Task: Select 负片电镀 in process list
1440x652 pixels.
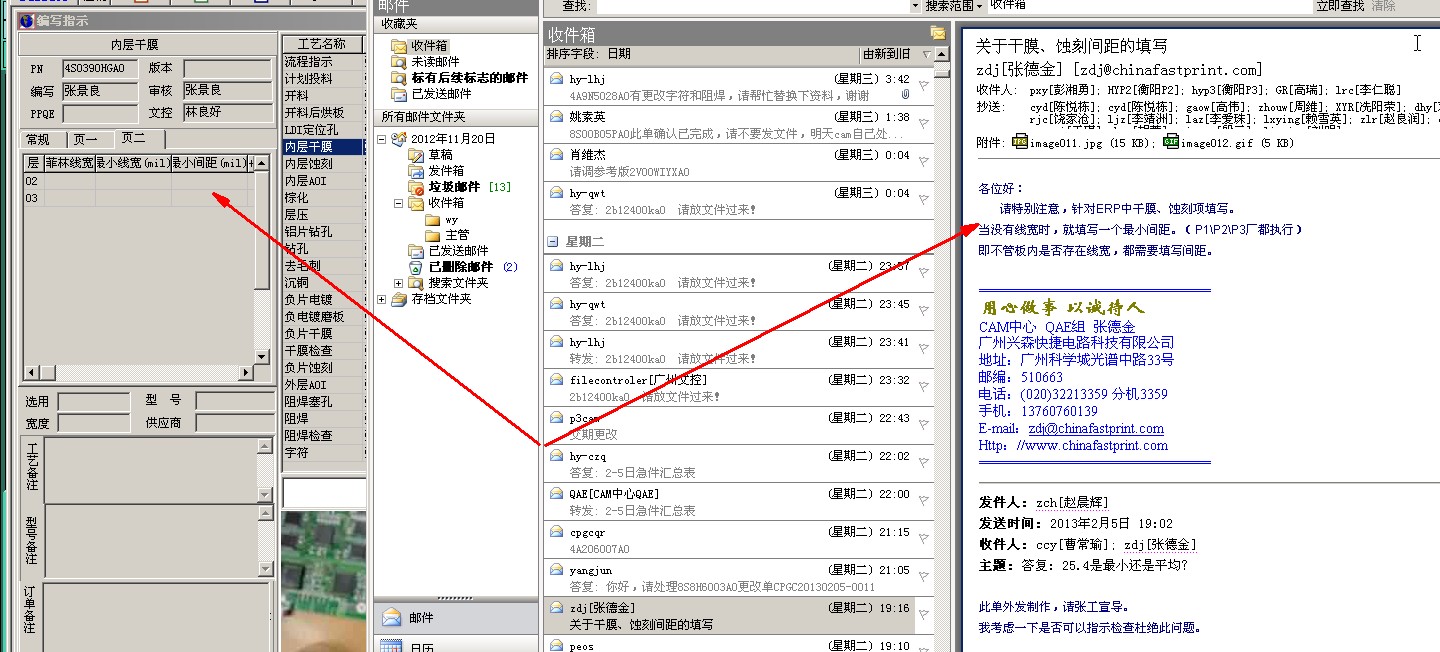Action: click(321, 299)
